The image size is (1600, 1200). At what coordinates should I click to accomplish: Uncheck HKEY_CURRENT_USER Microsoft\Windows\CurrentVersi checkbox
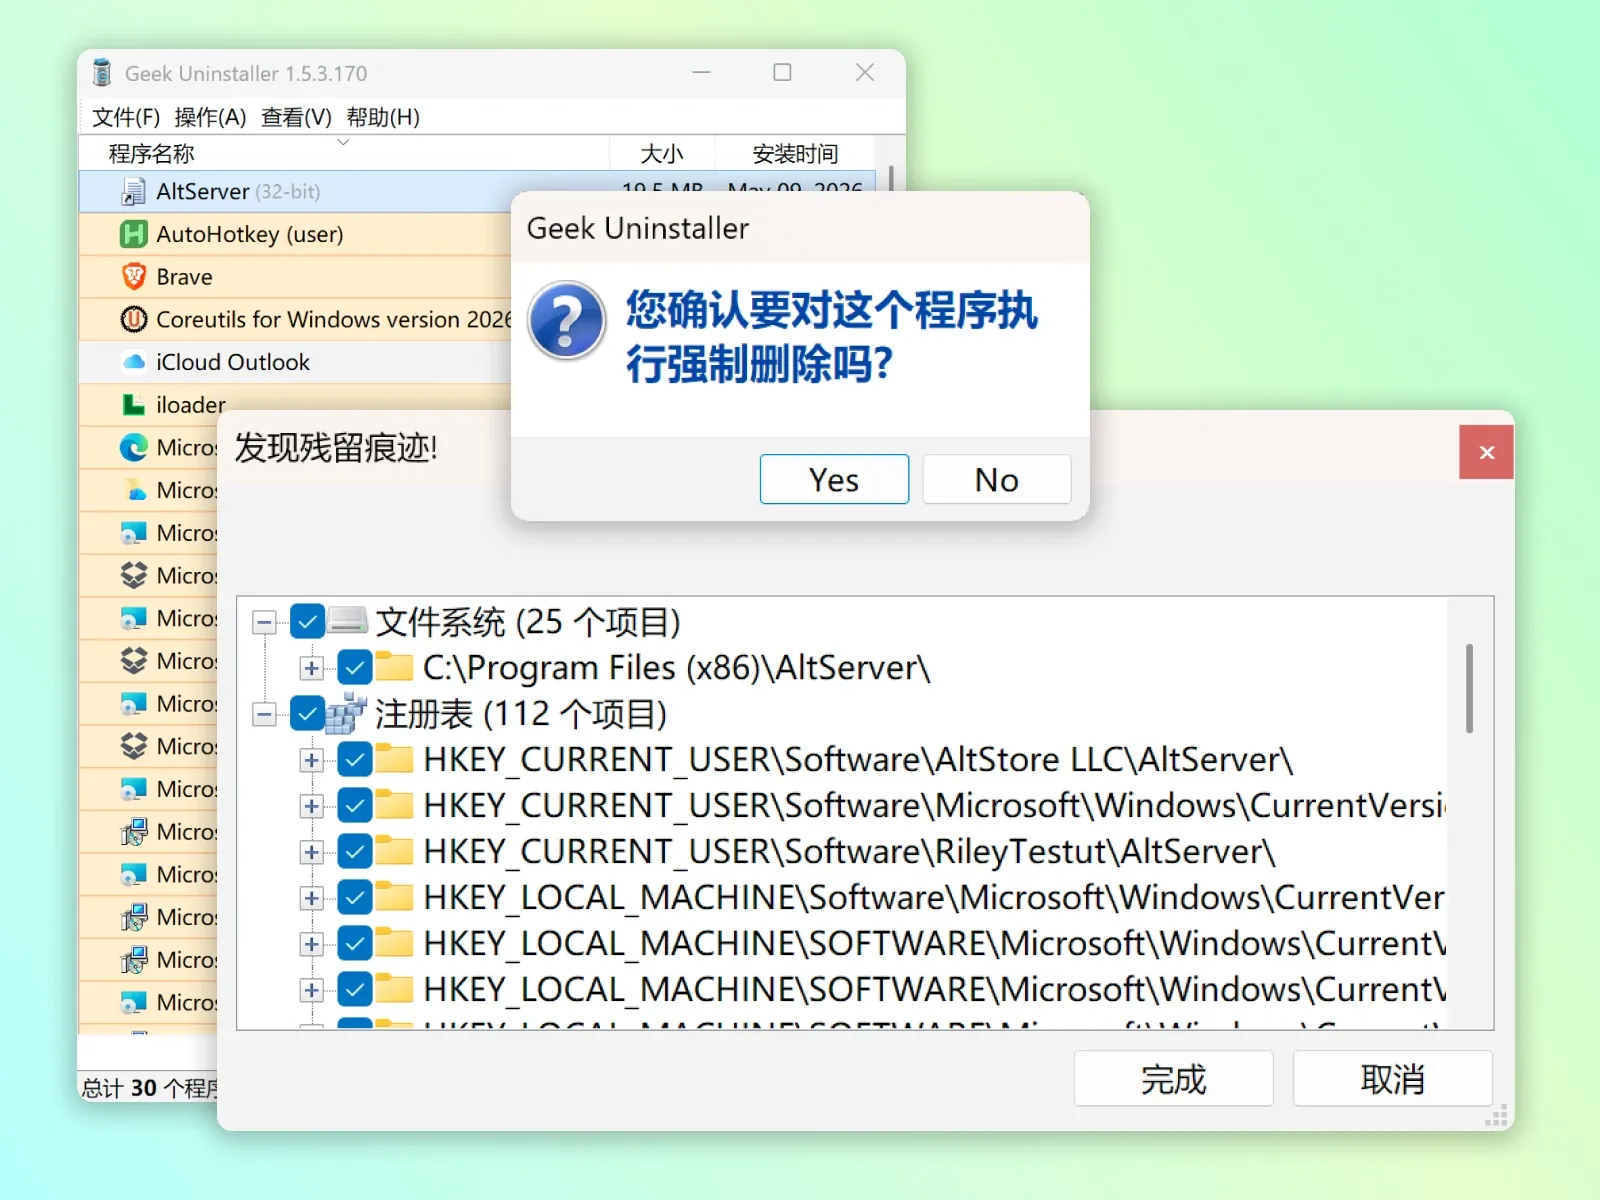[355, 805]
